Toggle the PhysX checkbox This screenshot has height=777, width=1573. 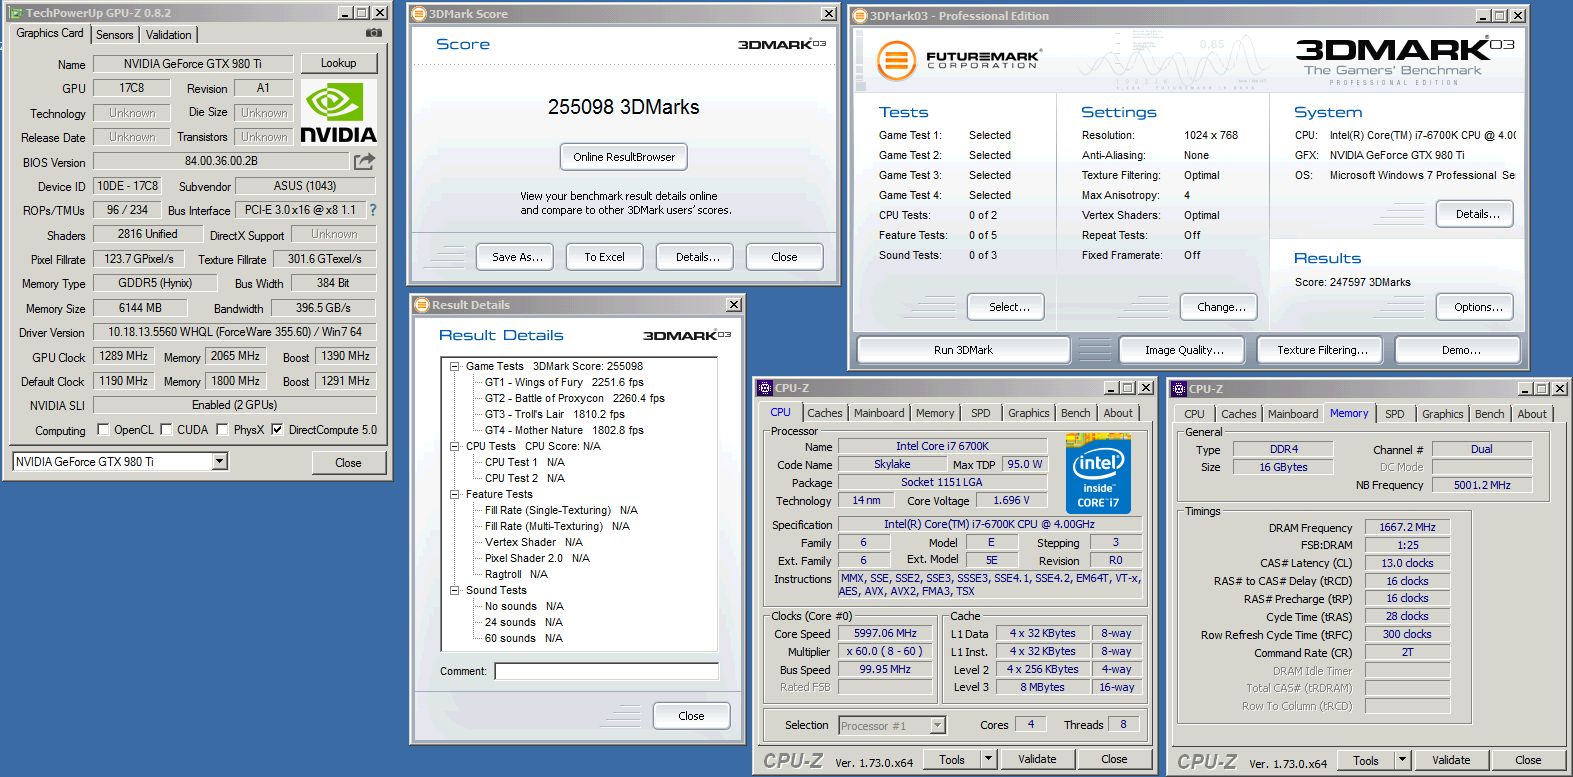[x=222, y=430]
